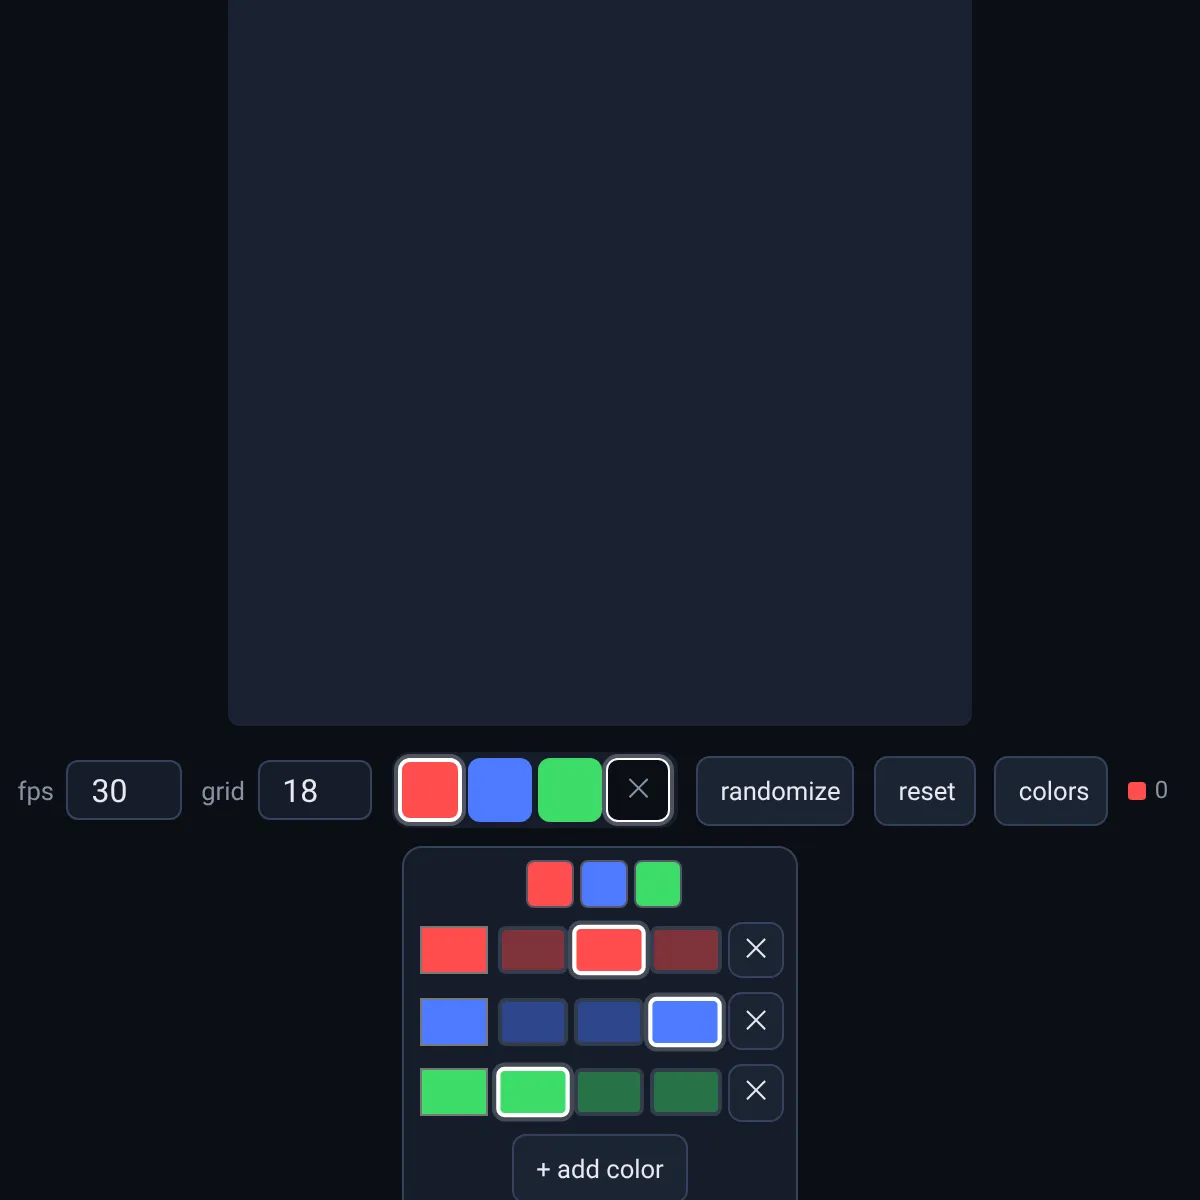Add a new color rule

click(600, 1168)
